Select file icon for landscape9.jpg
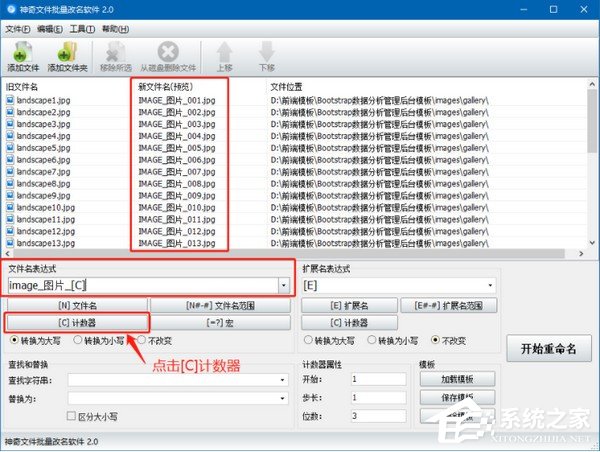This screenshot has height=452, width=600. (10, 195)
